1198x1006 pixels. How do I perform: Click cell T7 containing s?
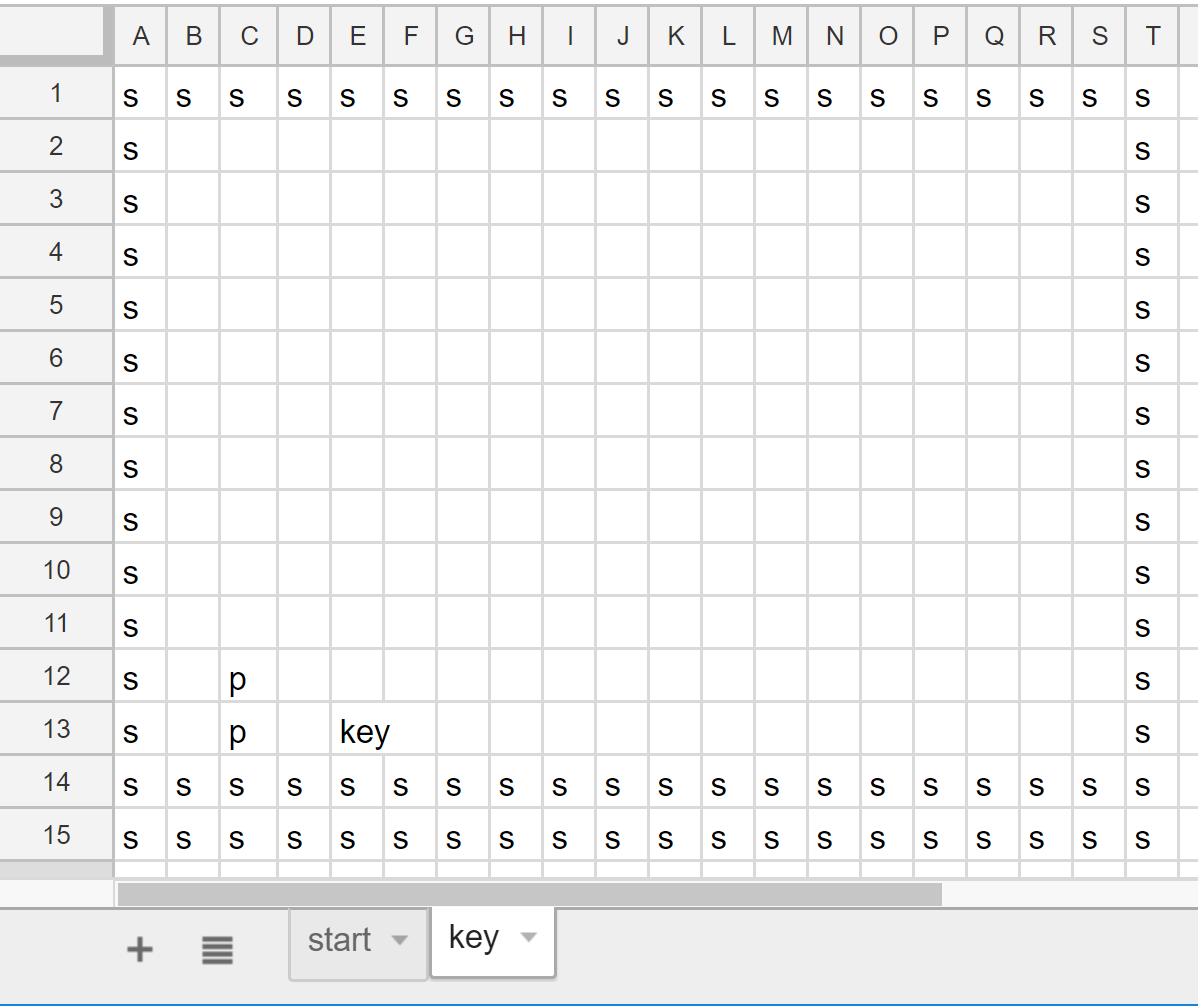[x=1152, y=414]
